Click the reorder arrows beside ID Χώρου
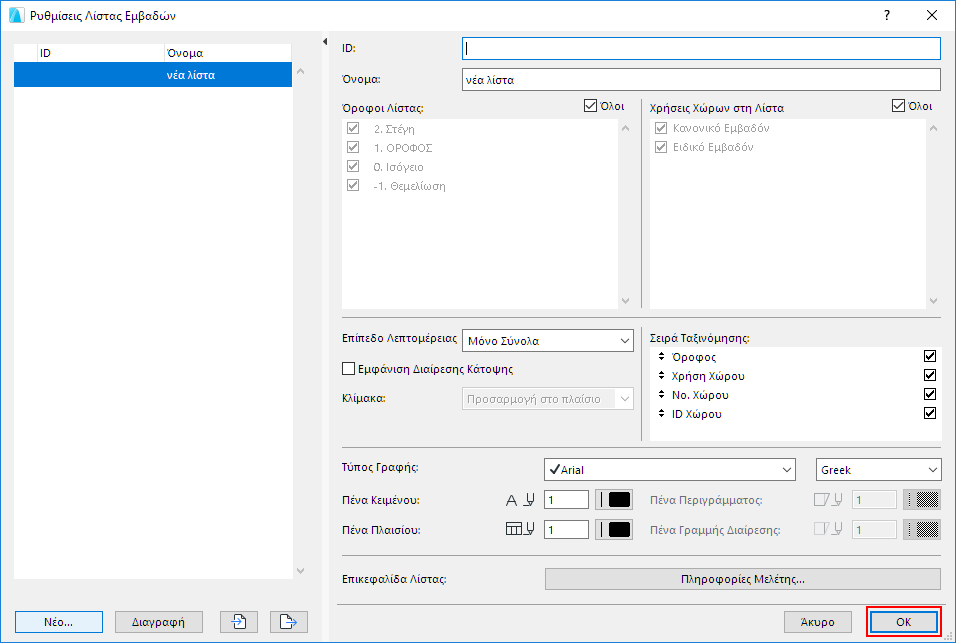Viewport: 956px width, 643px height. 662,413
